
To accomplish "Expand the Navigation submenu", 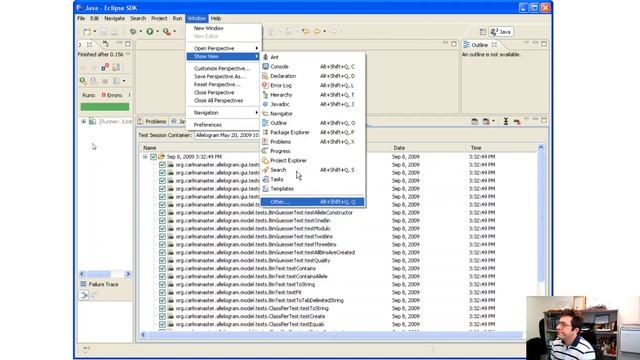I will (223, 113).
